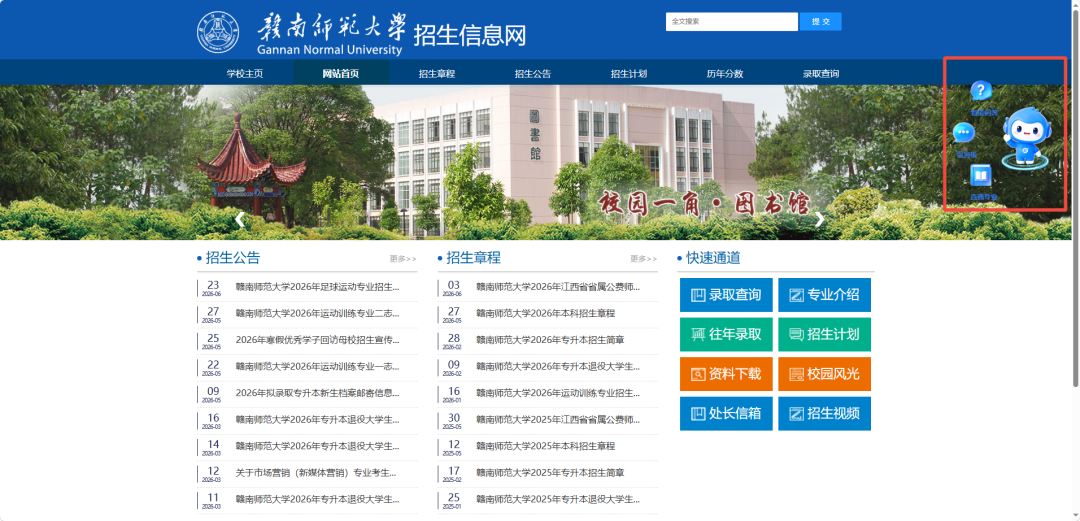Click the icon on the 往年录取 tile
The height and width of the screenshot is (521, 1080).
click(698, 335)
